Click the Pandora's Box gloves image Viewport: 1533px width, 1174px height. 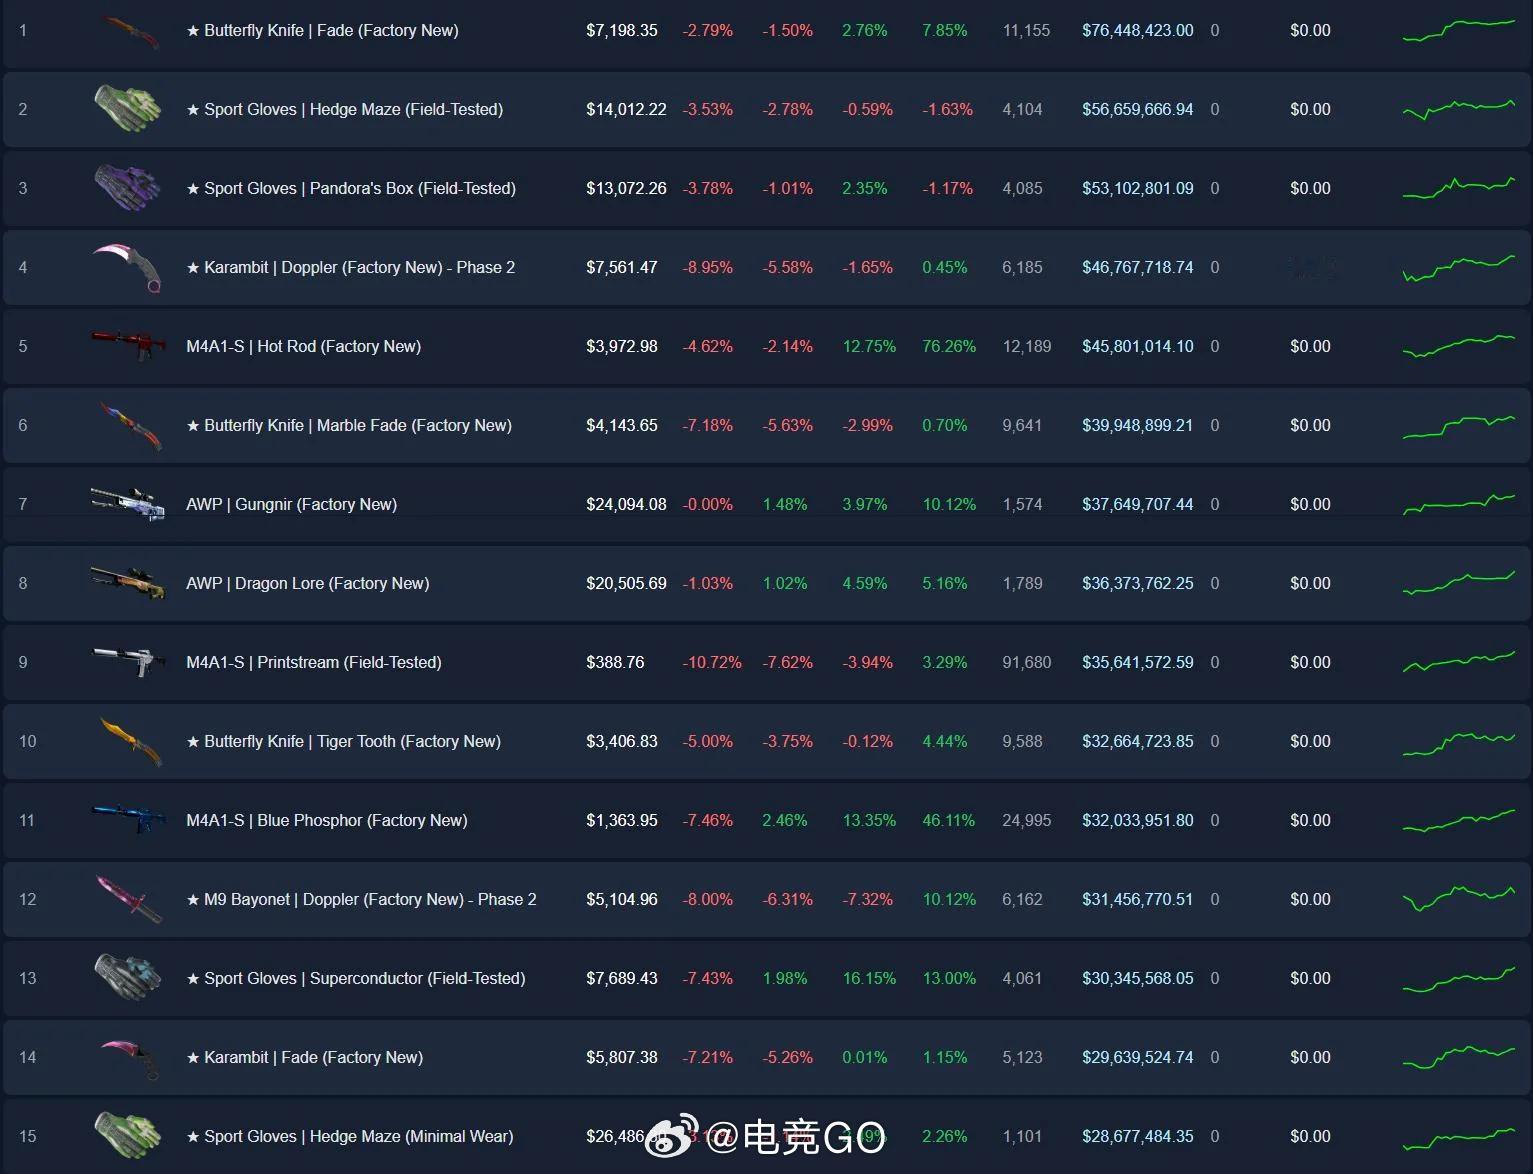(128, 187)
